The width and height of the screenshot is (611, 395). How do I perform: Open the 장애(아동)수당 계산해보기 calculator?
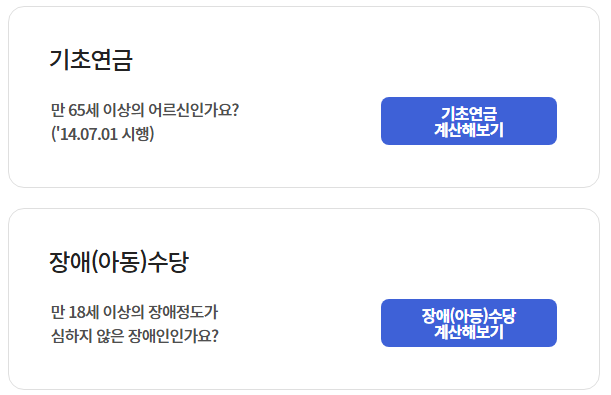[x=469, y=323]
